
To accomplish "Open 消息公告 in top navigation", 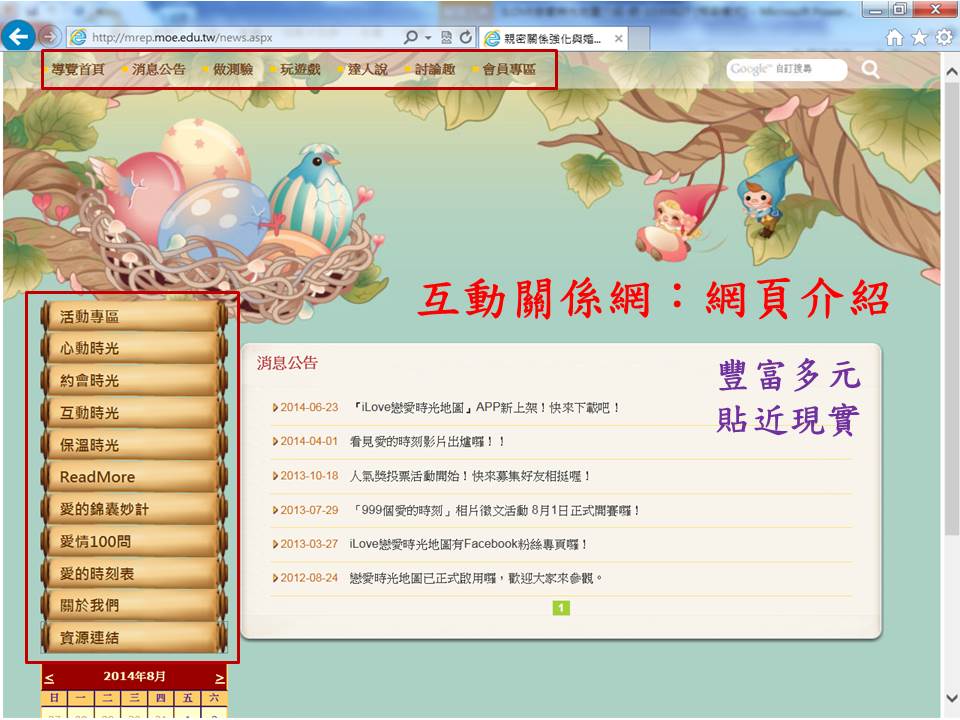I will (x=158, y=70).
